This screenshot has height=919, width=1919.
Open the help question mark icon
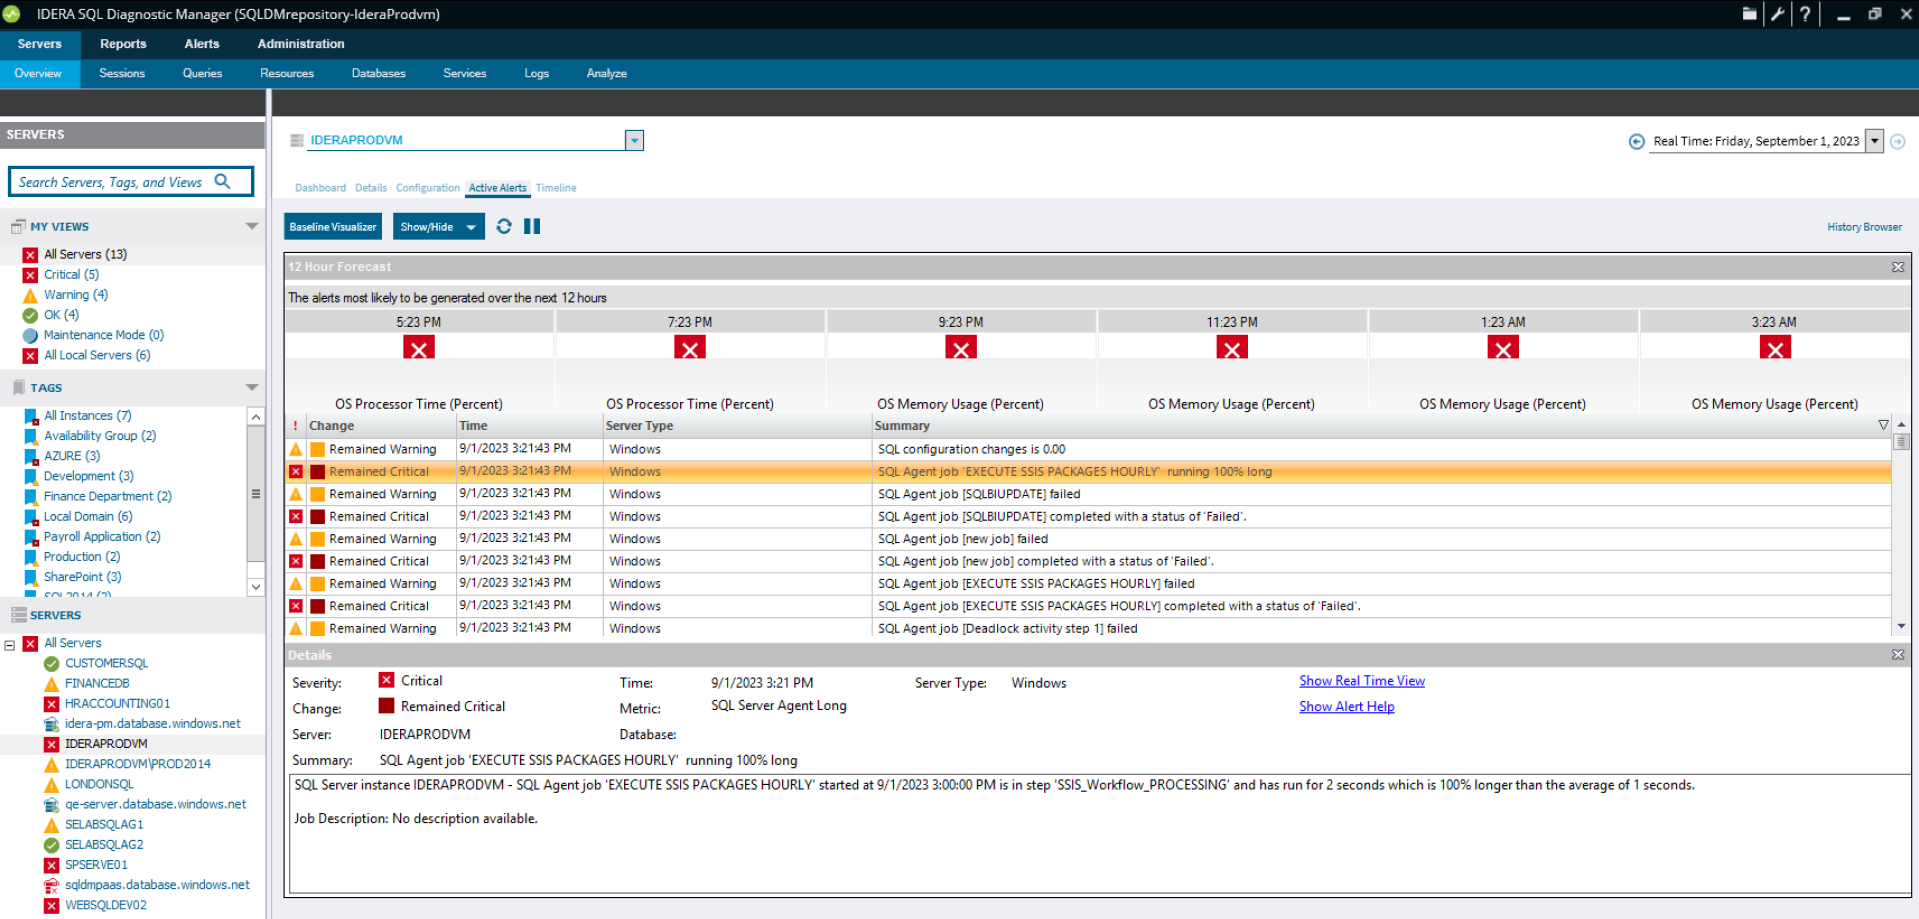coord(1805,14)
